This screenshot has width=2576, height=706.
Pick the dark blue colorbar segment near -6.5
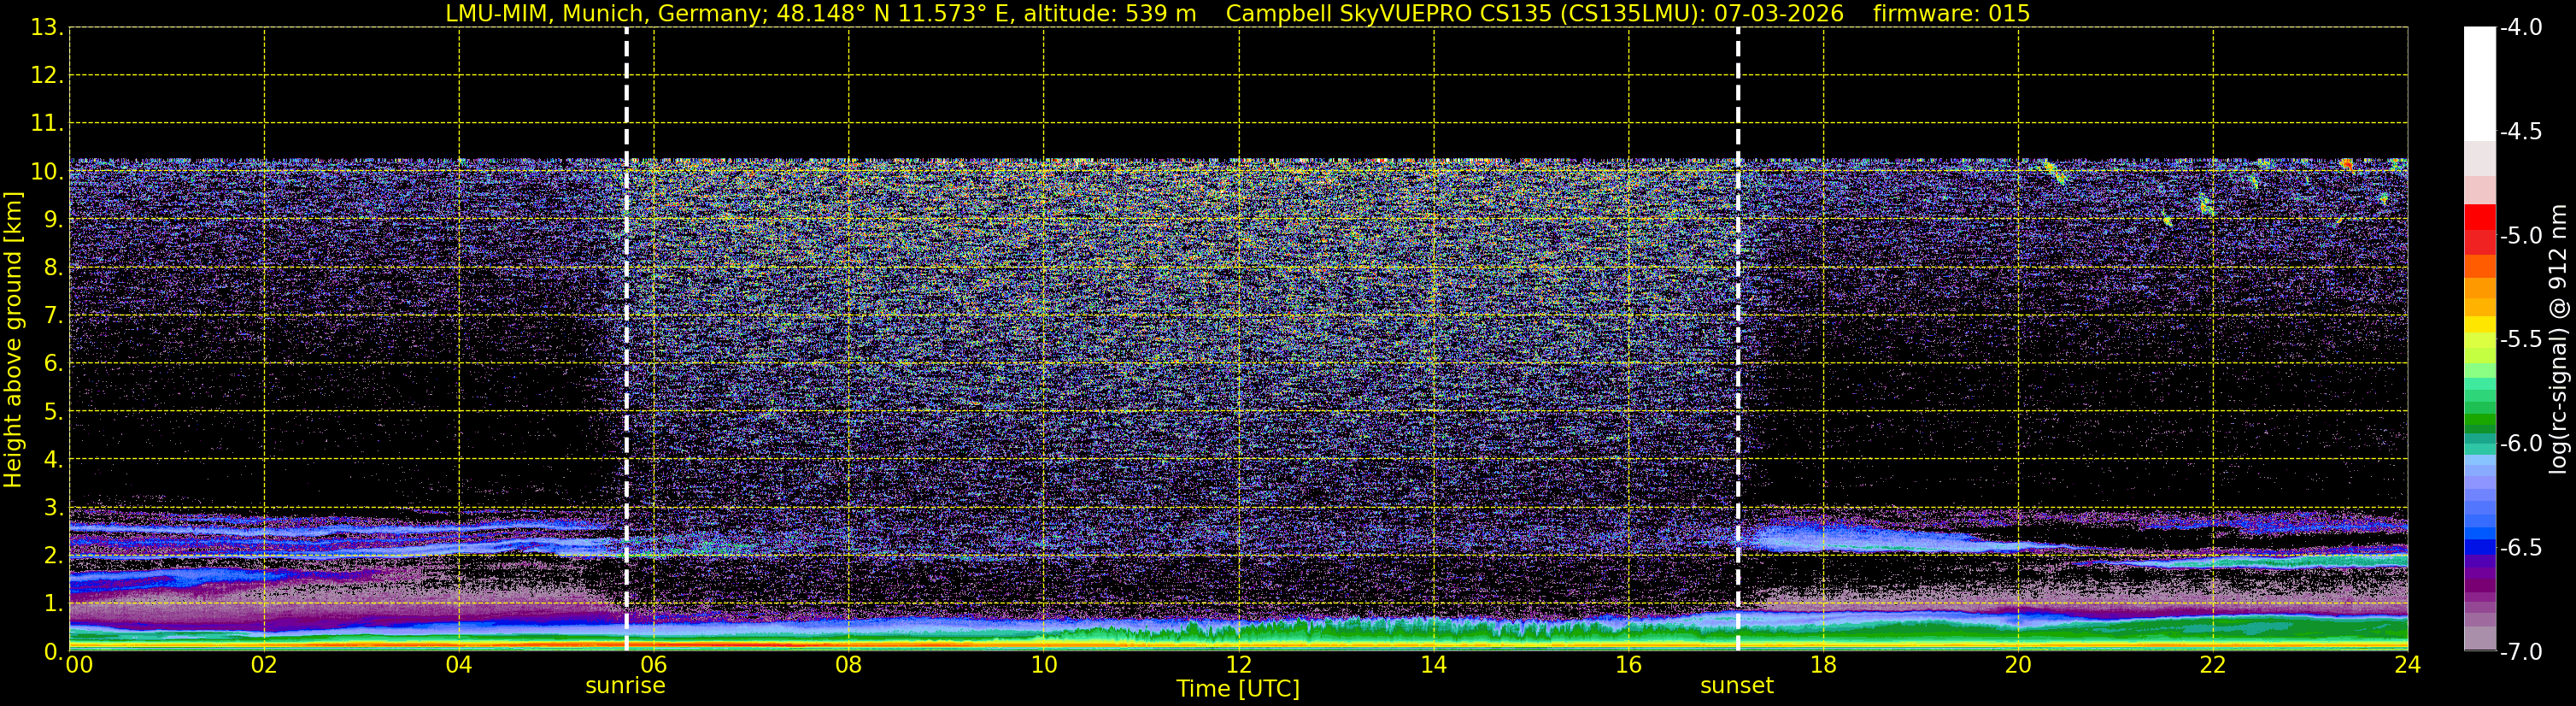coord(2480,548)
